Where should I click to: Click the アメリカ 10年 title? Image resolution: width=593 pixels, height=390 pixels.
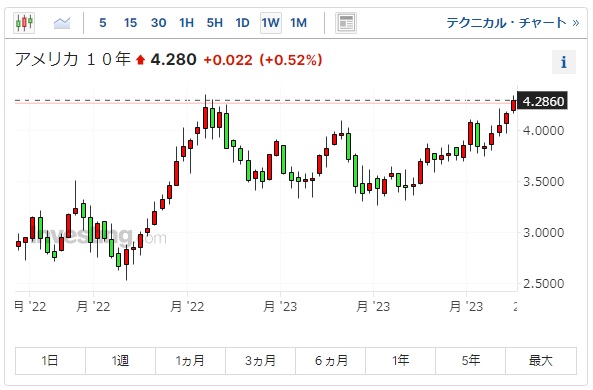click(x=73, y=59)
